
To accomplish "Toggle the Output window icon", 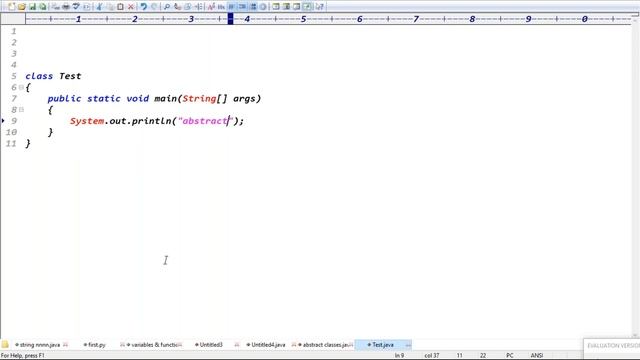I will (x=297, y=7).
